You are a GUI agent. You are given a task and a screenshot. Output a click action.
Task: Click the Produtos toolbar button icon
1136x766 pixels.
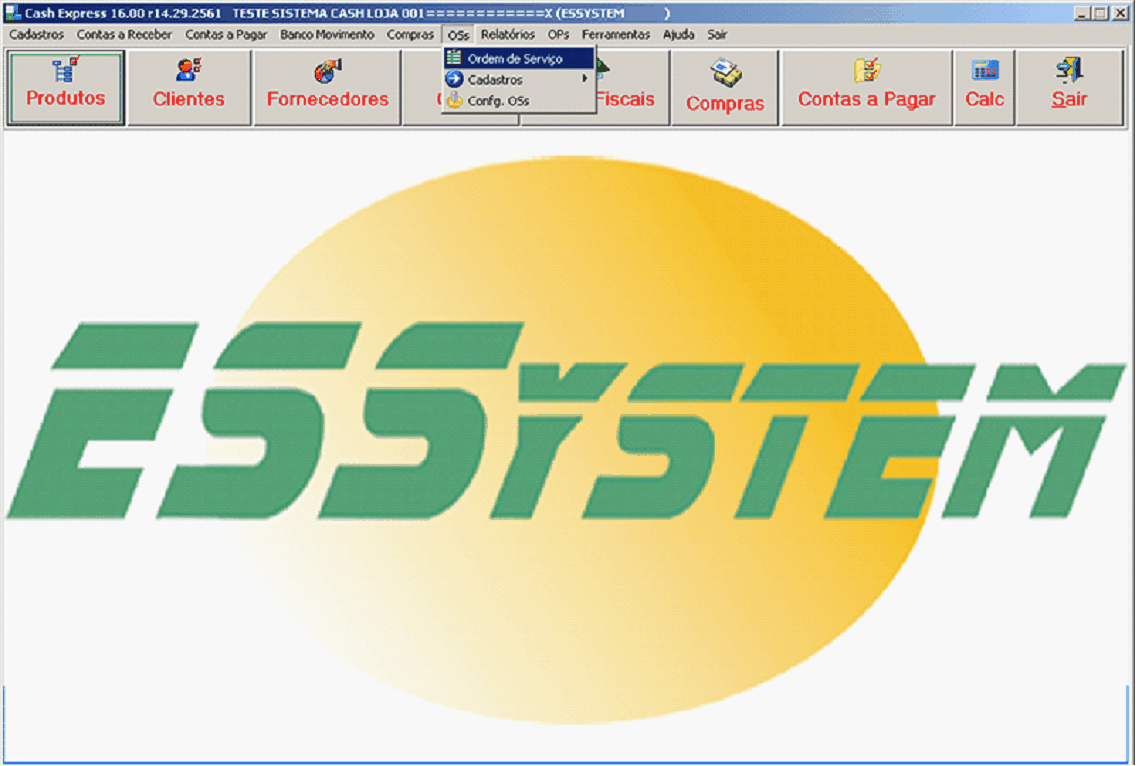pos(66,72)
